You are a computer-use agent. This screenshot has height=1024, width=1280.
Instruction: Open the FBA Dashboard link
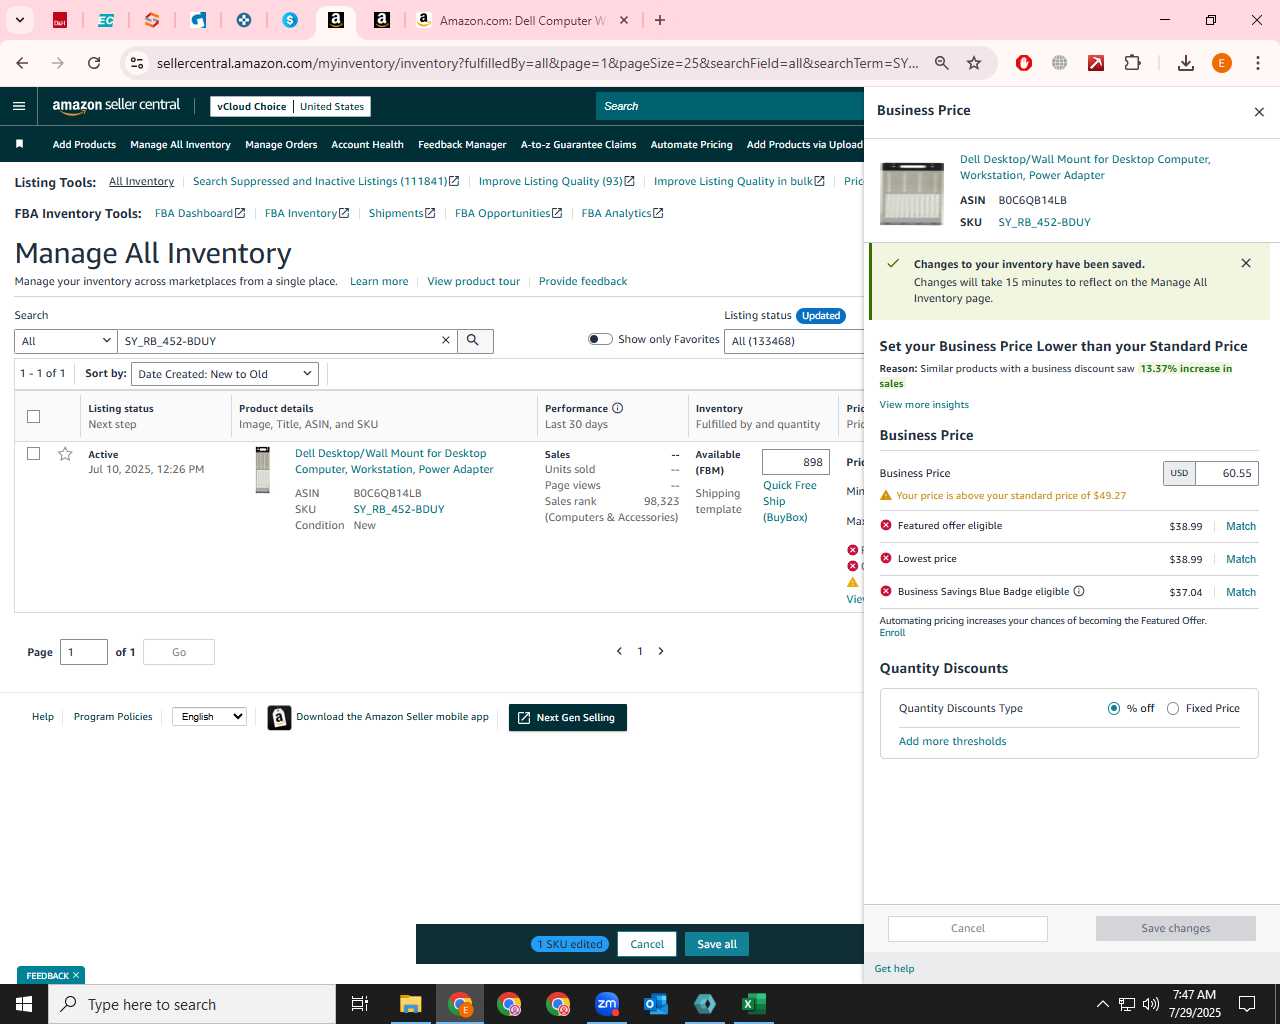click(200, 213)
